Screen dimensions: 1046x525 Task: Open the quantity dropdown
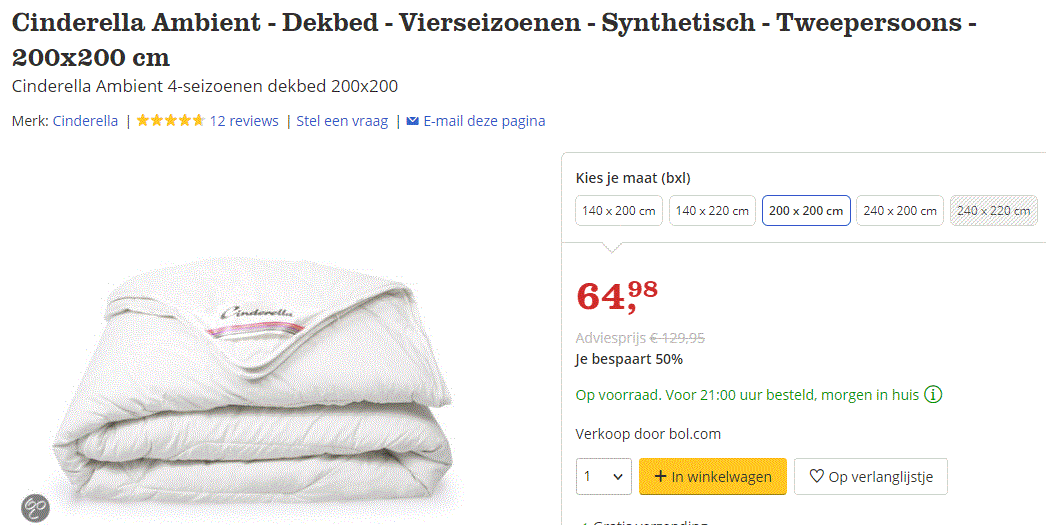click(604, 477)
